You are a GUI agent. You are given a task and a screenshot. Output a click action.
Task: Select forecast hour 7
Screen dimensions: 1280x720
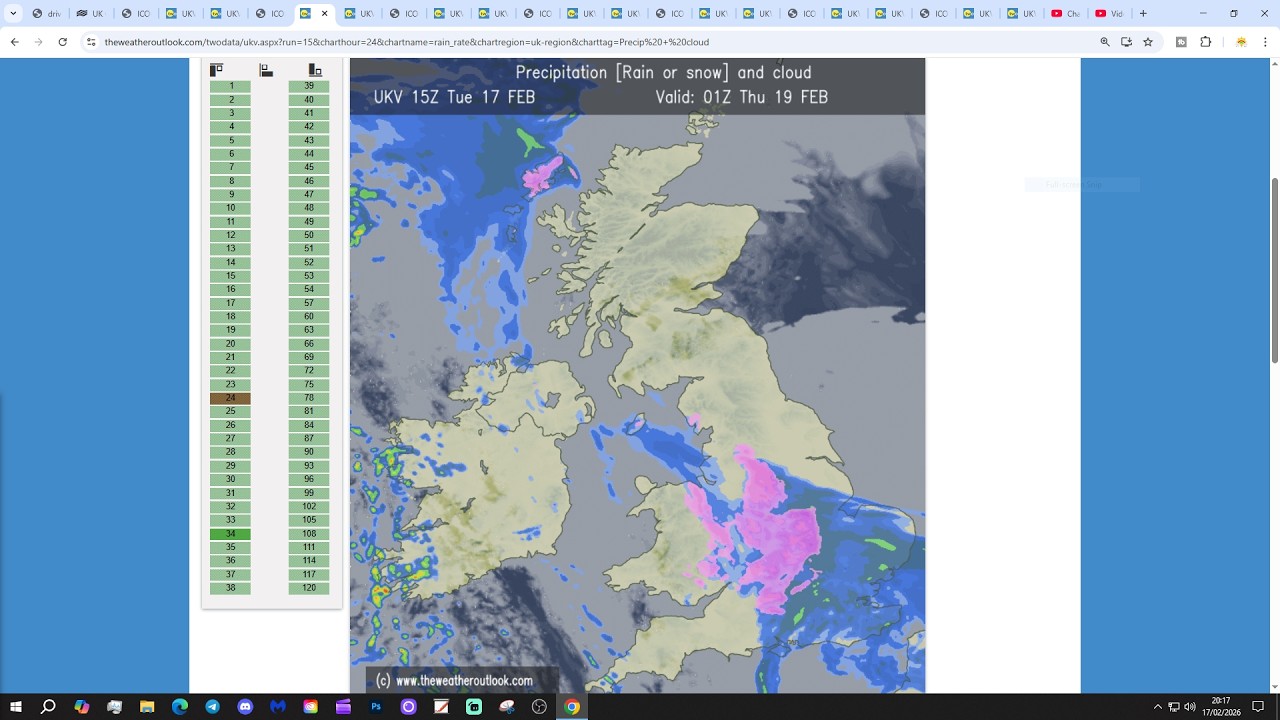pos(231,167)
